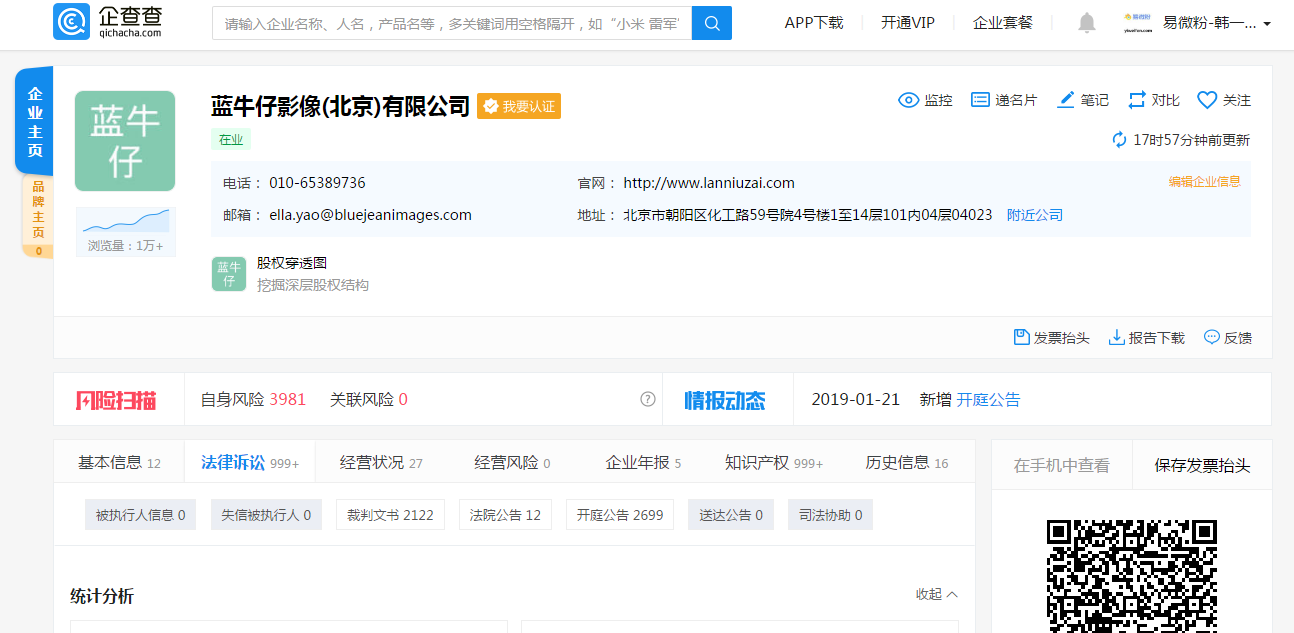Collapse 统计分析 using the 收起 chevron
This screenshot has width=1294, height=633.
click(x=952, y=594)
